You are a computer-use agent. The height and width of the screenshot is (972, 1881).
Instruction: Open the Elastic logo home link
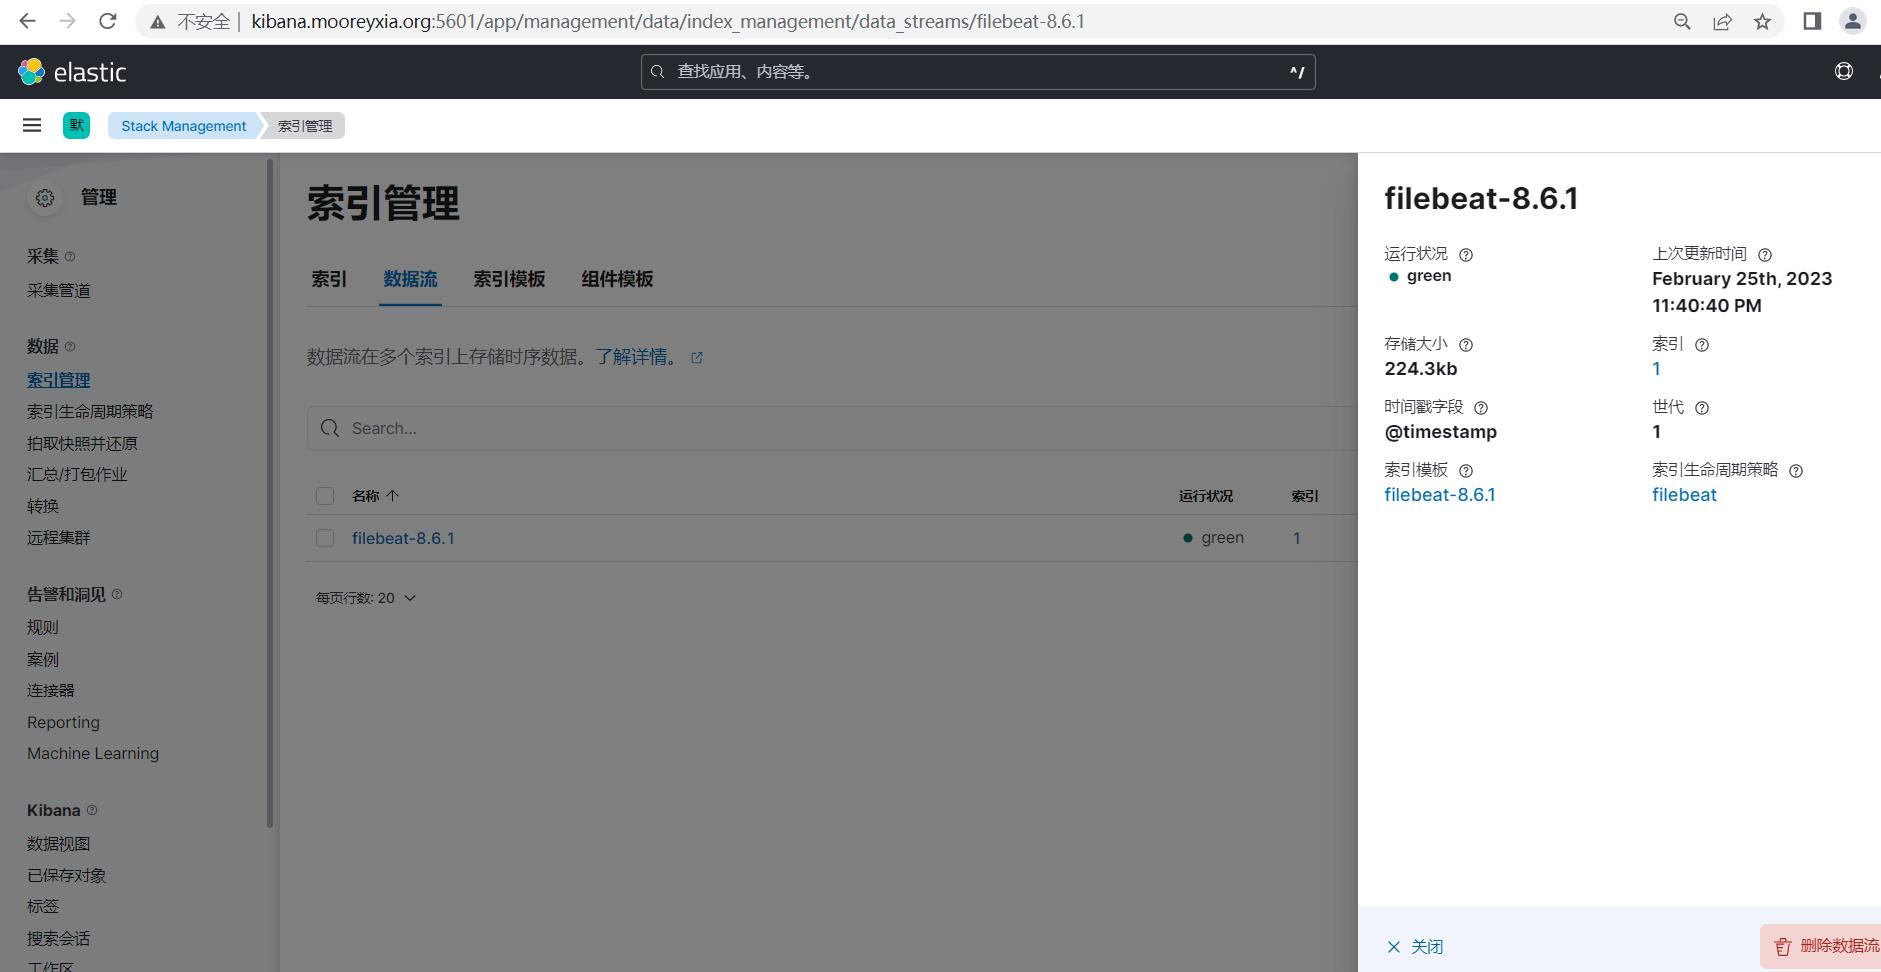(x=72, y=72)
